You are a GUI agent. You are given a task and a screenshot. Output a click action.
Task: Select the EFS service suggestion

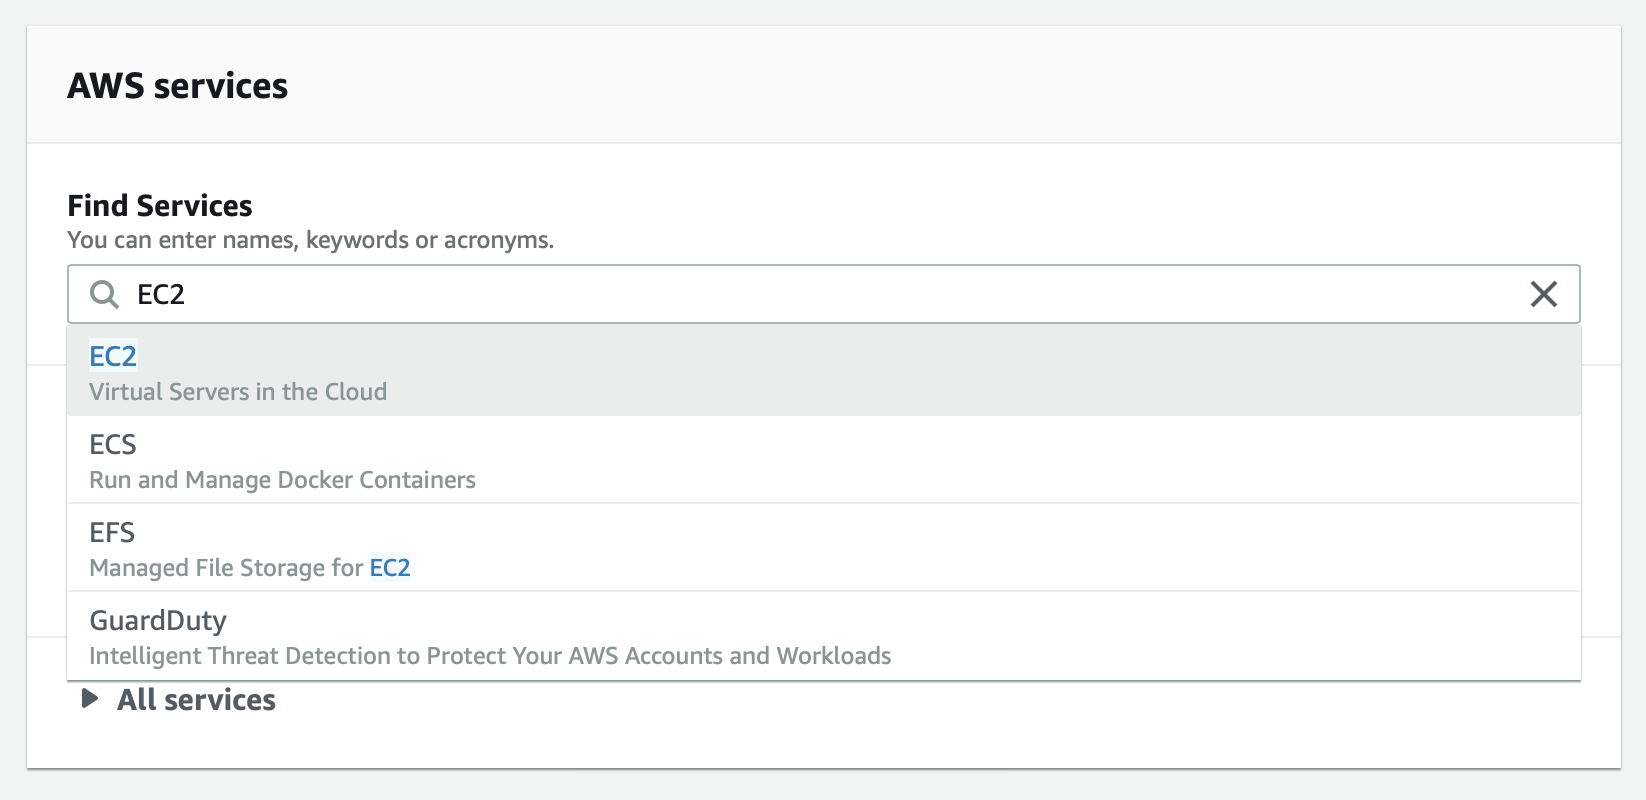[x=112, y=533]
